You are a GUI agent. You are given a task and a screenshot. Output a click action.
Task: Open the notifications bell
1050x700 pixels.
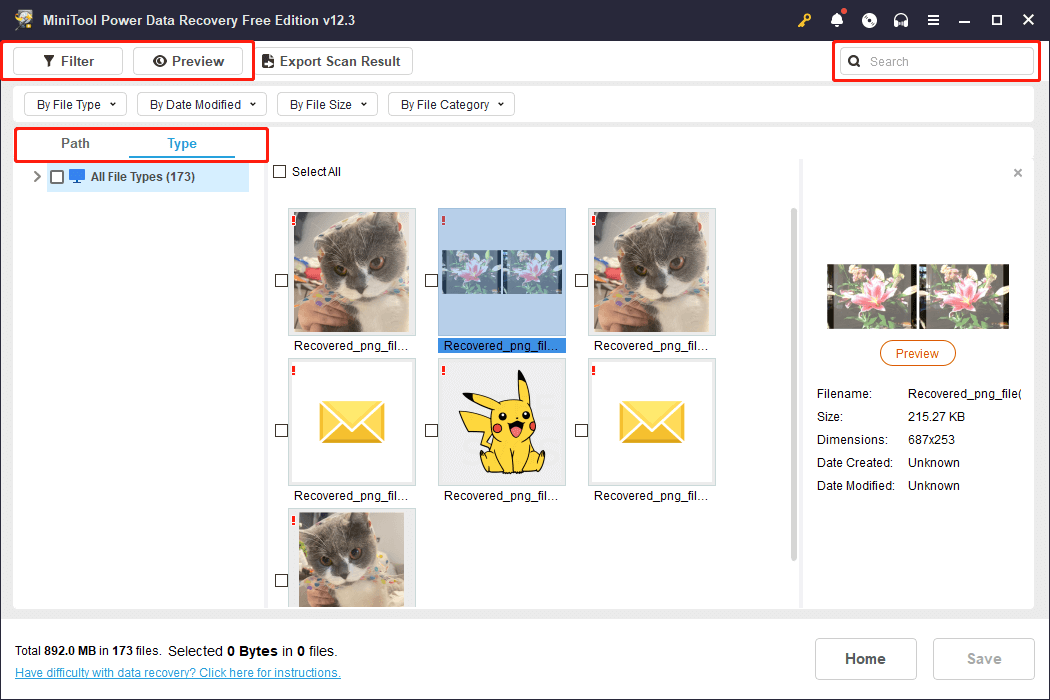coord(837,20)
